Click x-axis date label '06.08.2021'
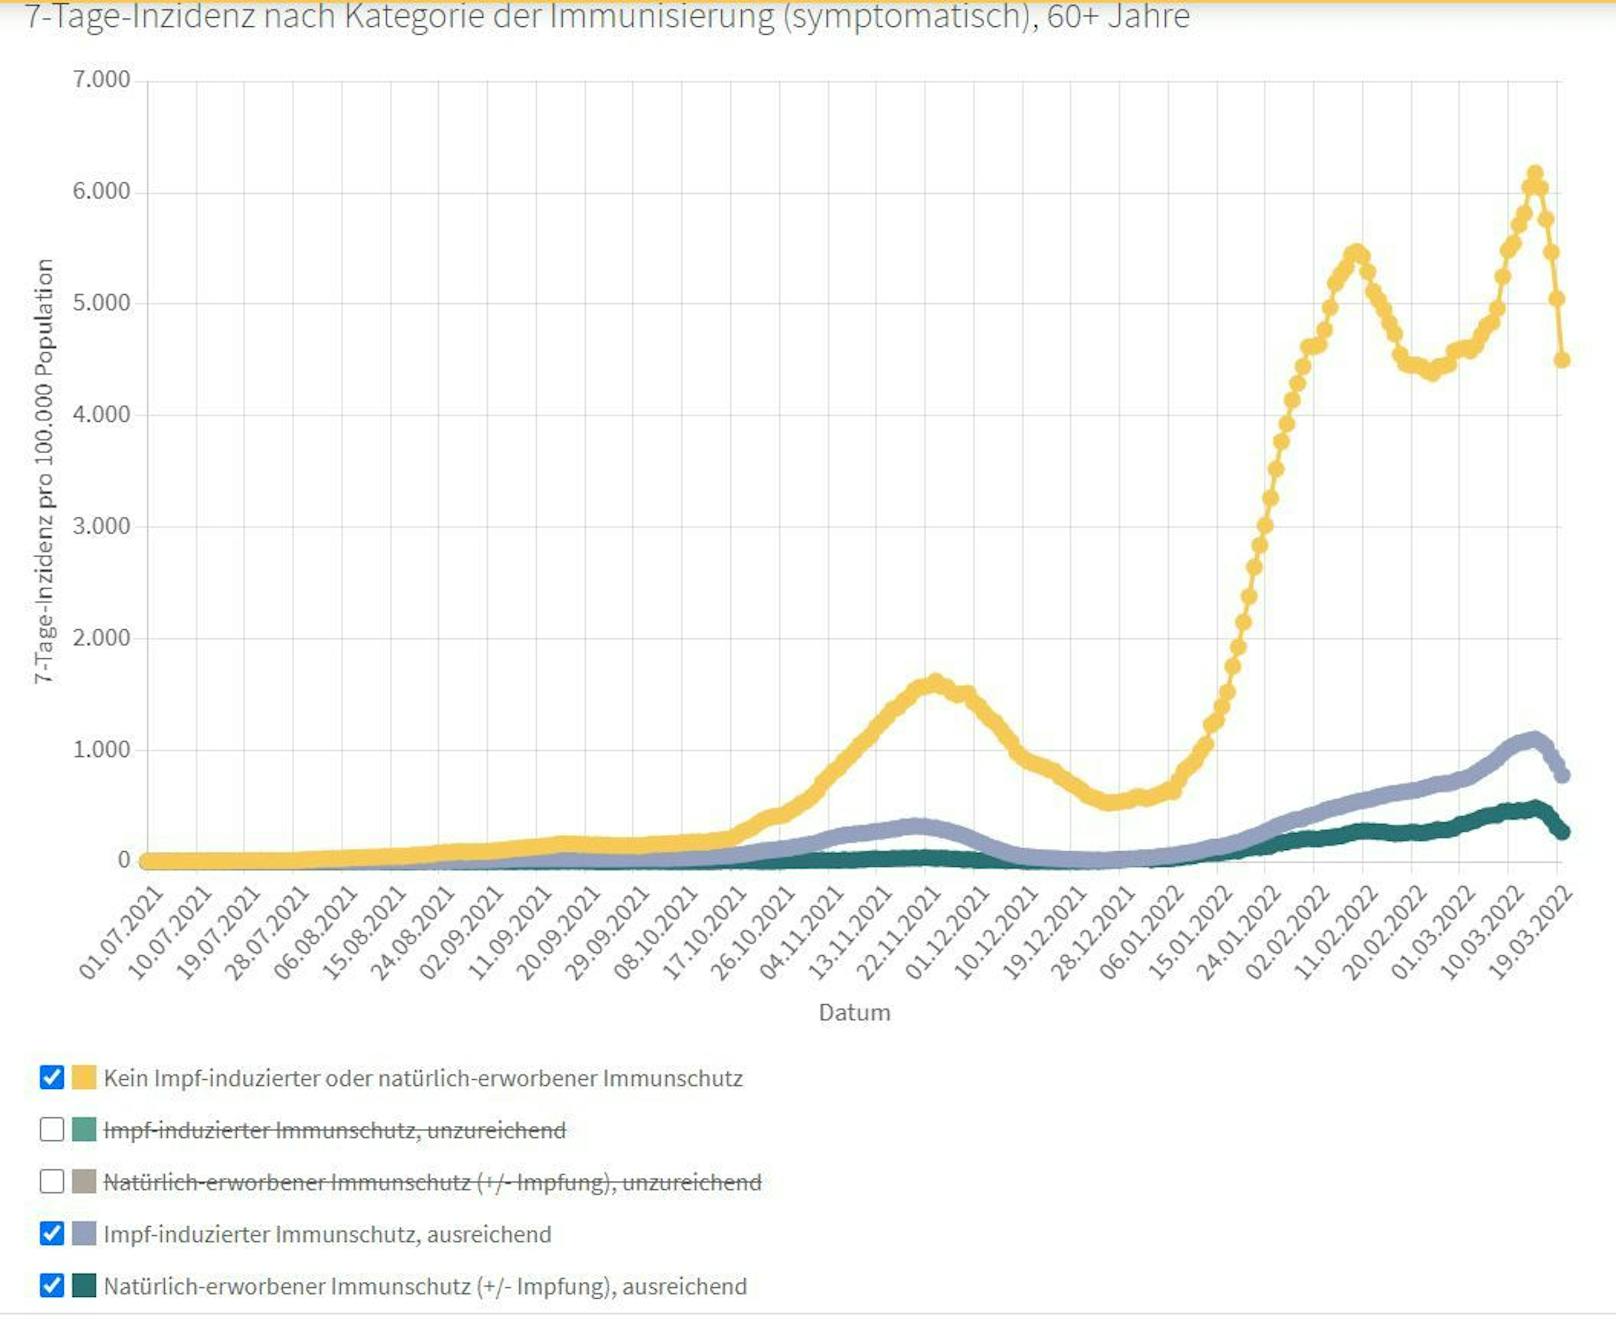1616x1319 pixels. point(314,932)
